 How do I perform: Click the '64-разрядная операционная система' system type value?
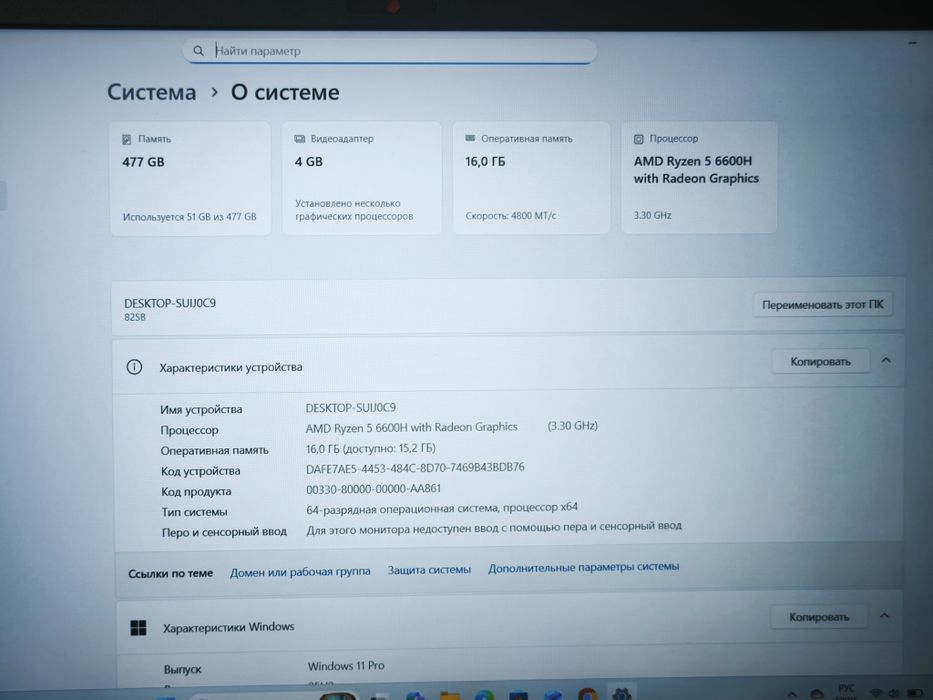click(x=442, y=508)
